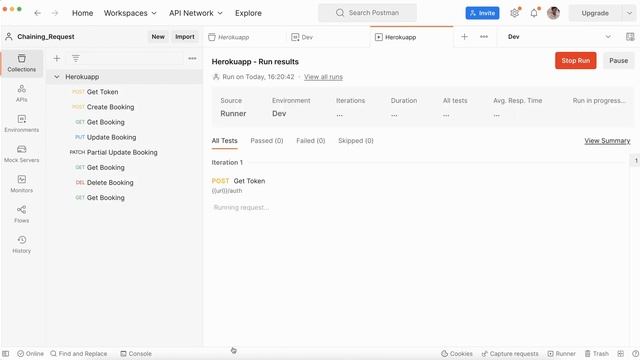Open the help icon in the status bar
Image resolution: width=640 pixels, height=360 pixels.
pos(636,353)
